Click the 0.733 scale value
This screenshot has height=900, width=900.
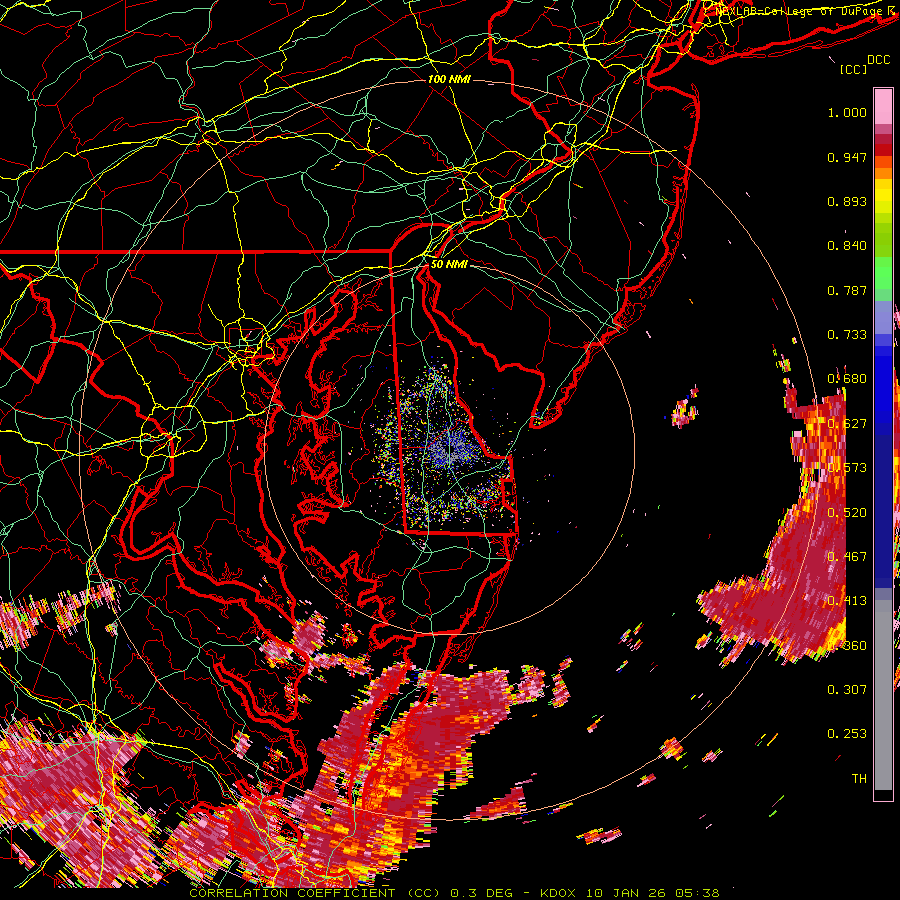[x=847, y=335]
